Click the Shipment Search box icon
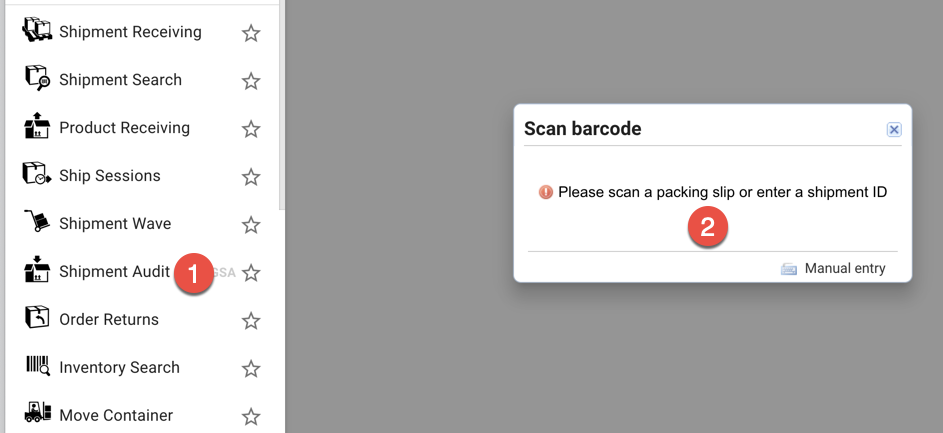The width and height of the screenshot is (943, 433). click(x=37, y=79)
